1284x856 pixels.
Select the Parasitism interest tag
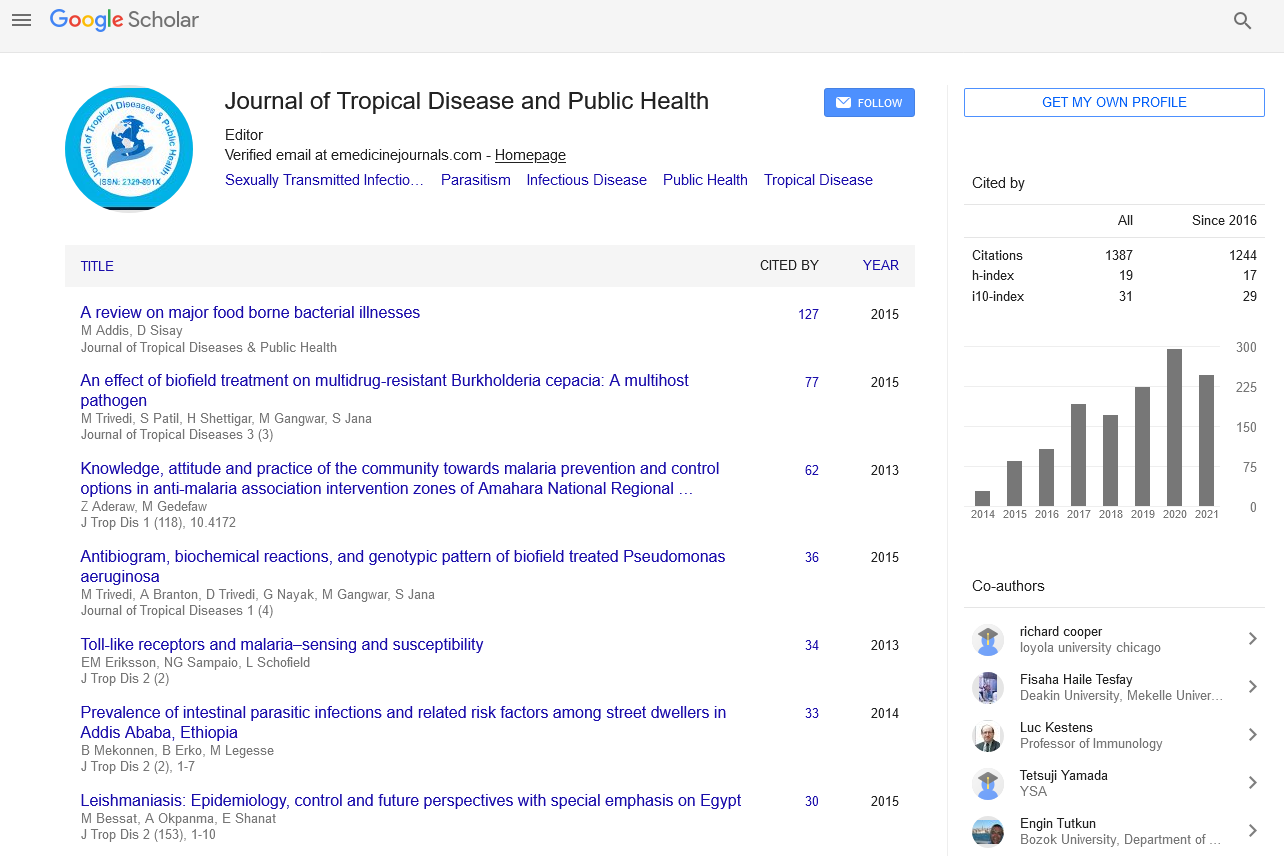point(475,180)
